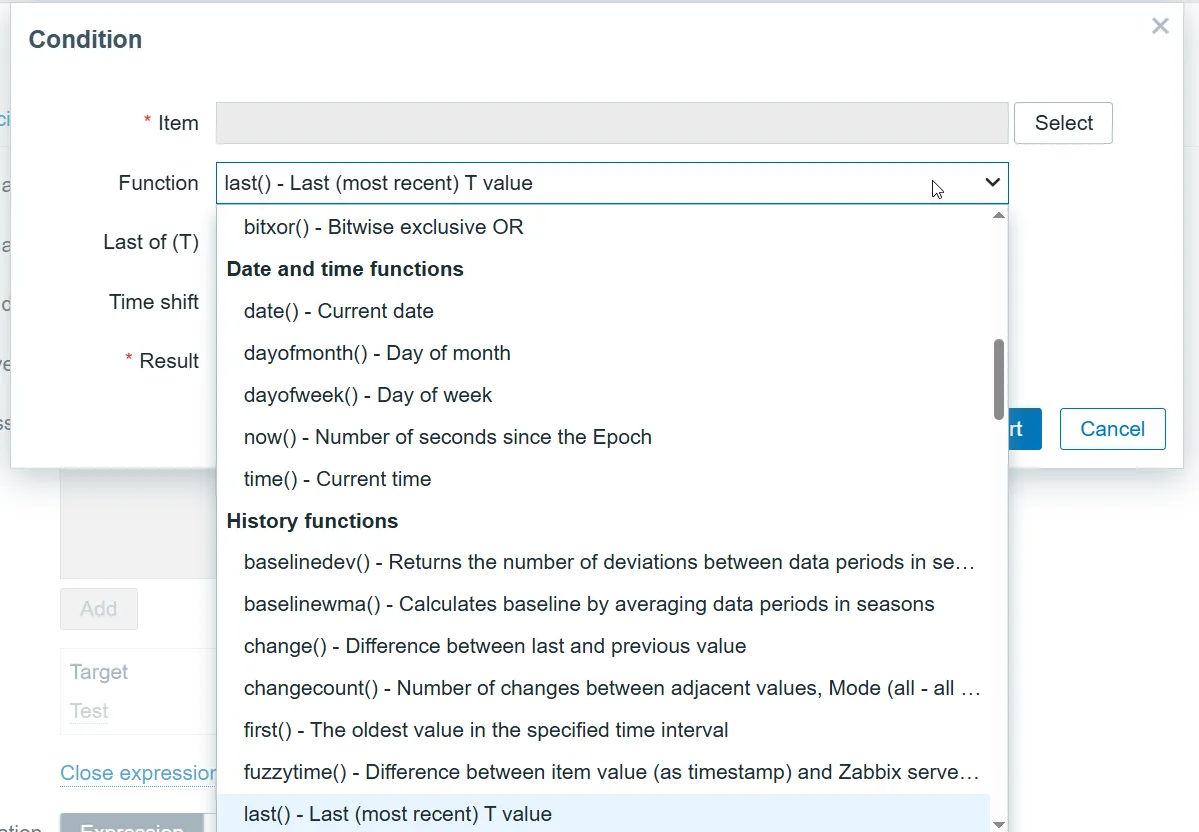Close the Condition dialog with X icon
This screenshot has width=1199, height=832.
click(x=1160, y=27)
